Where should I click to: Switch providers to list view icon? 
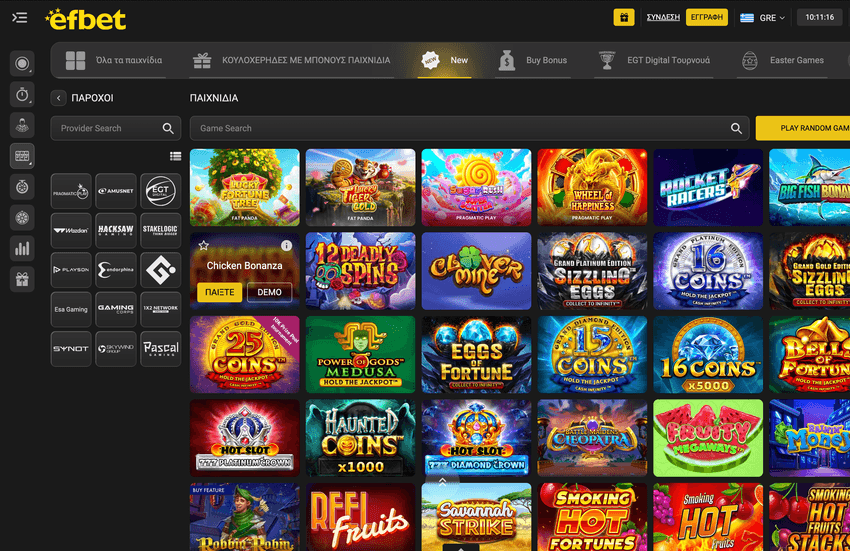pos(175,156)
